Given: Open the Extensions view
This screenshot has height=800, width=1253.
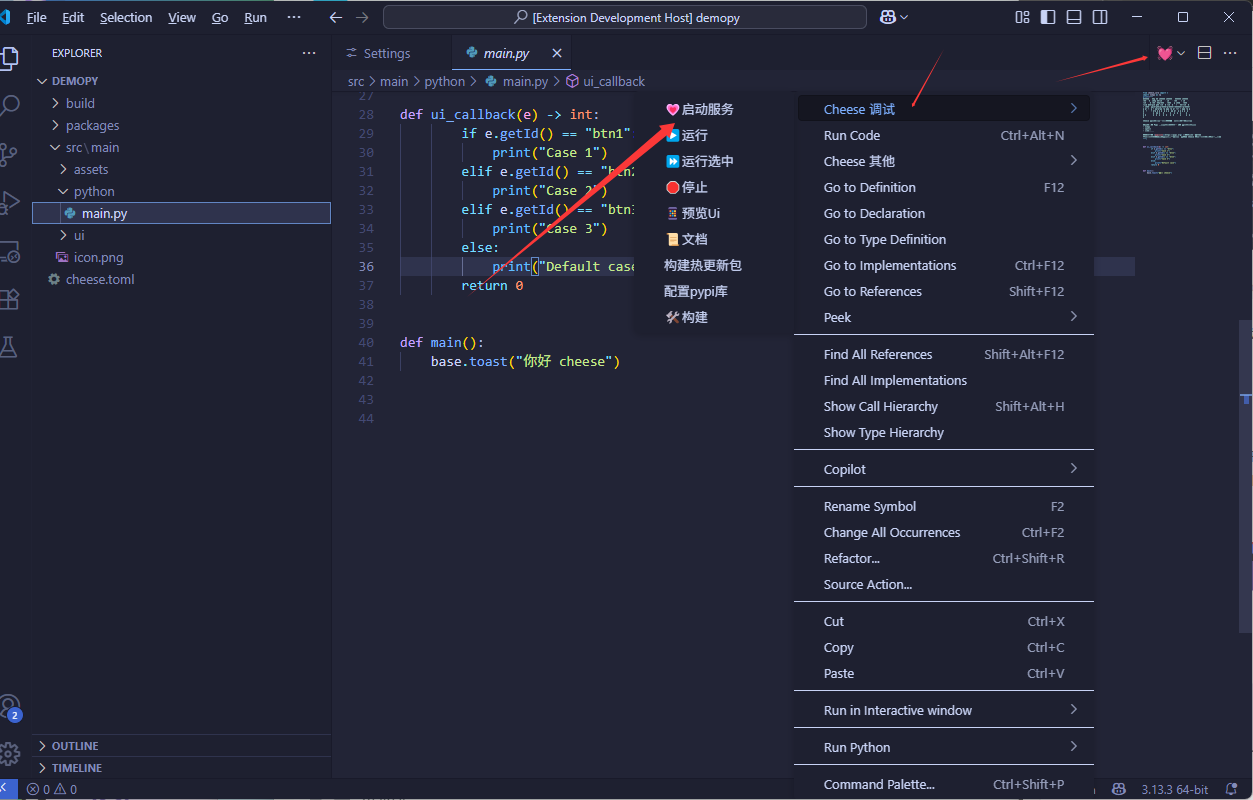Looking at the screenshot, I should (x=10, y=299).
